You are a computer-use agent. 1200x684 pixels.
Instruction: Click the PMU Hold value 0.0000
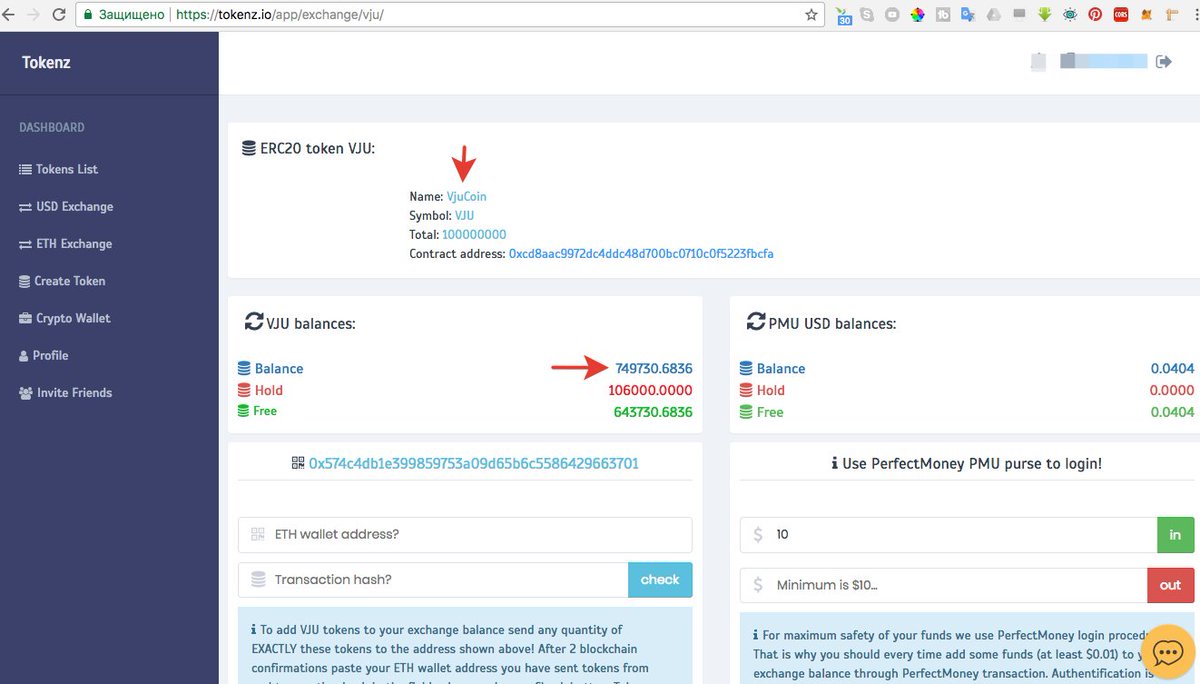pyautogui.click(x=1172, y=390)
